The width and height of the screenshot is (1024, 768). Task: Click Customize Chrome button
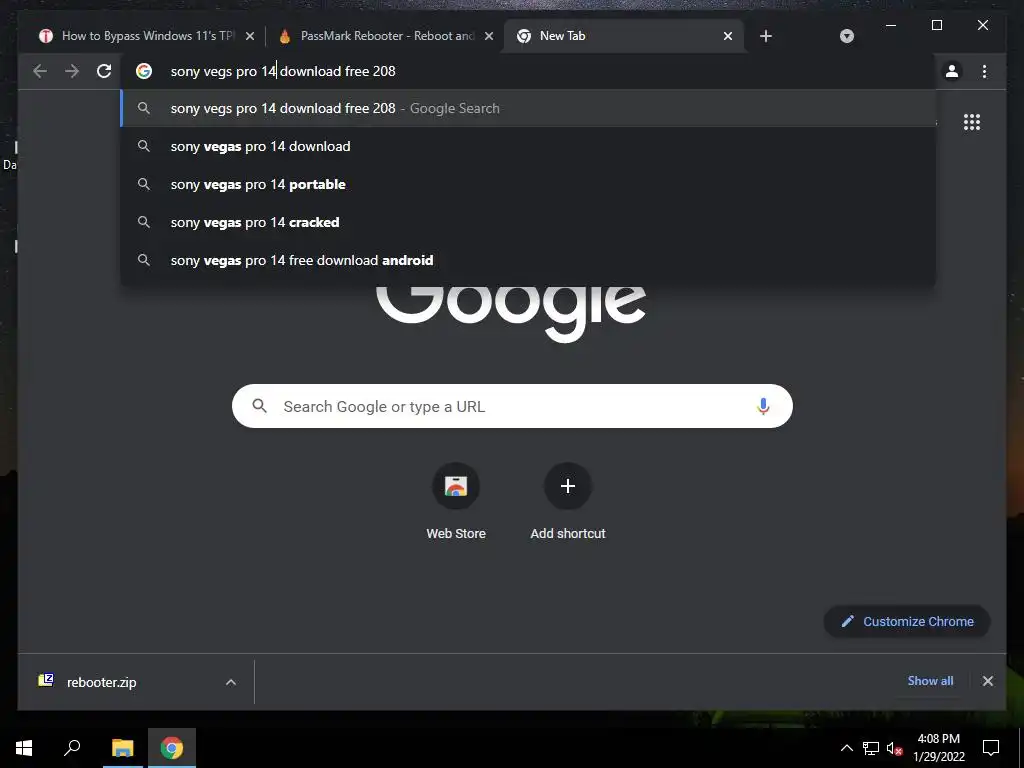[x=907, y=622]
